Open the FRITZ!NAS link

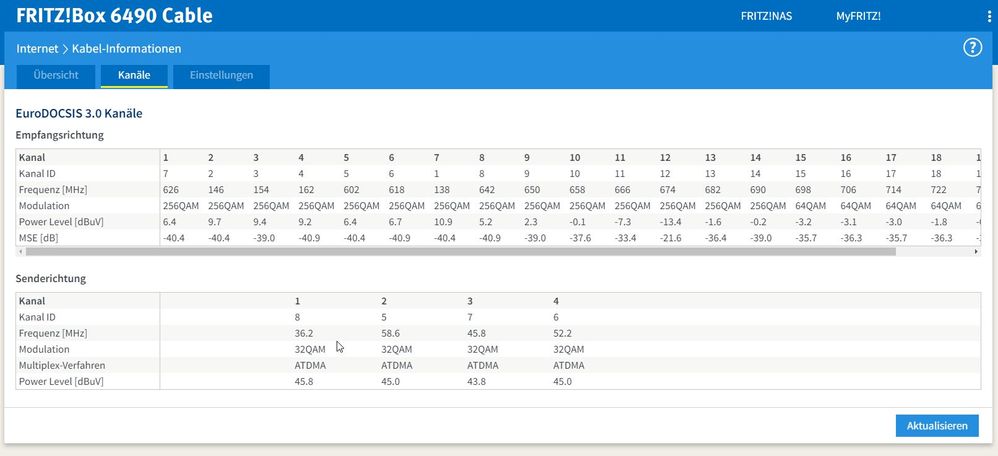[x=766, y=17]
